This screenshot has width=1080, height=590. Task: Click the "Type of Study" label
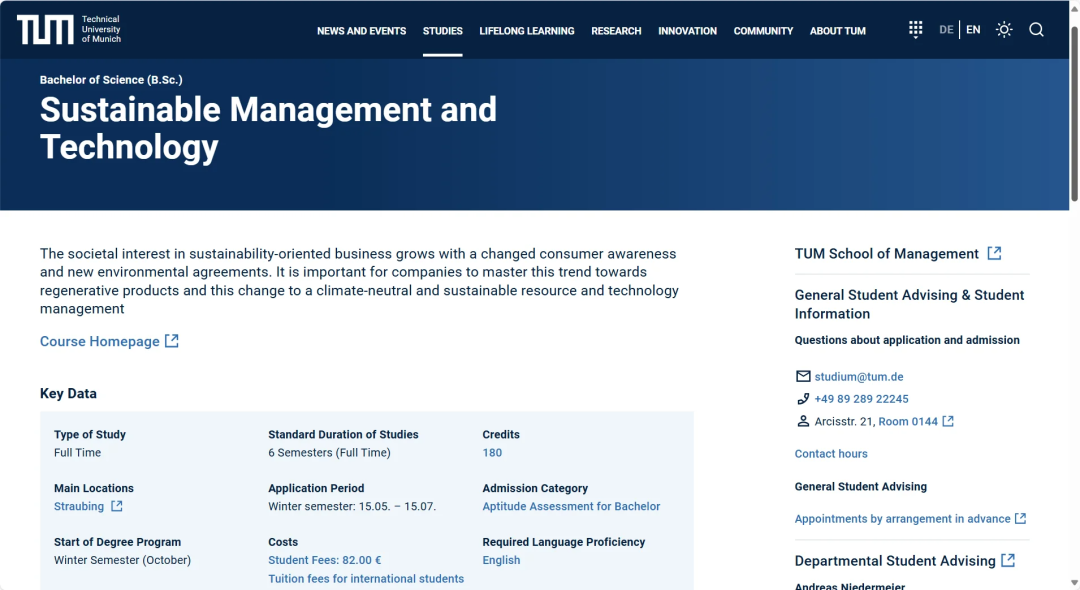(x=90, y=434)
